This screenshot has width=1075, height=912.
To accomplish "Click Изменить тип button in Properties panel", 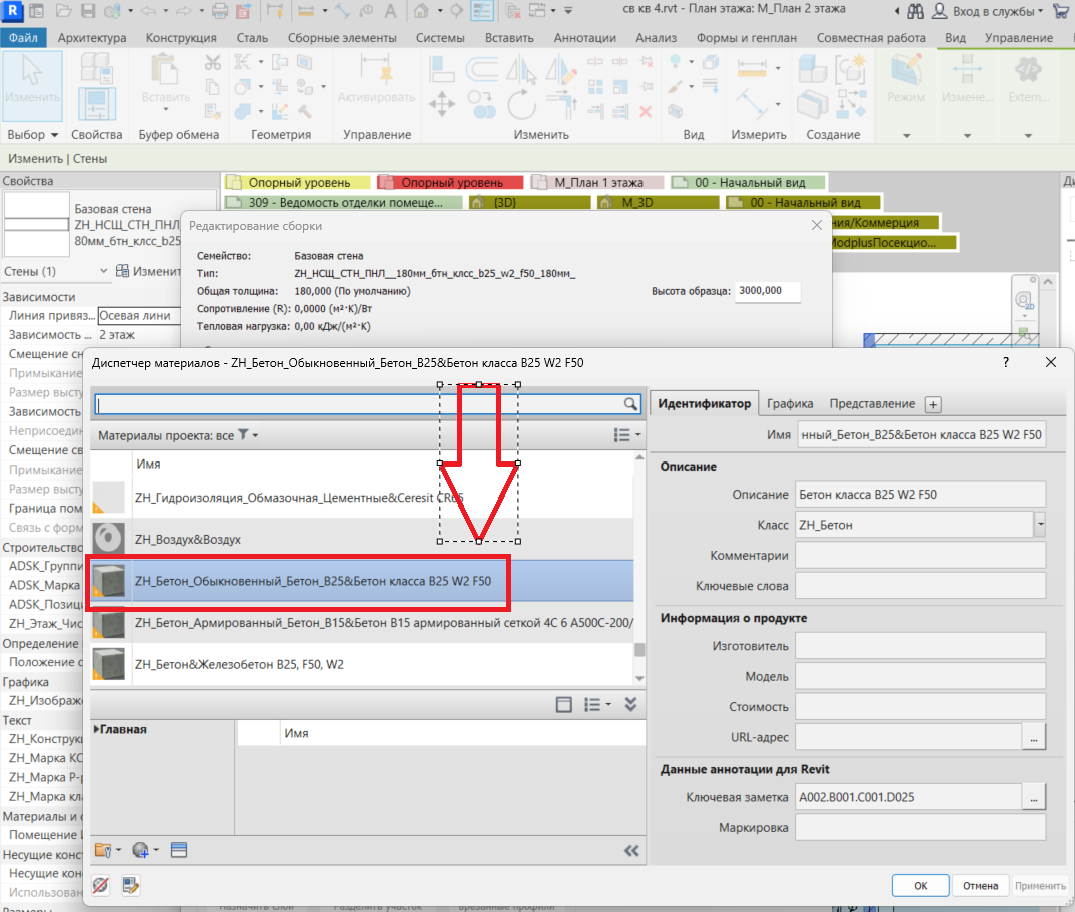I will click(147, 271).
